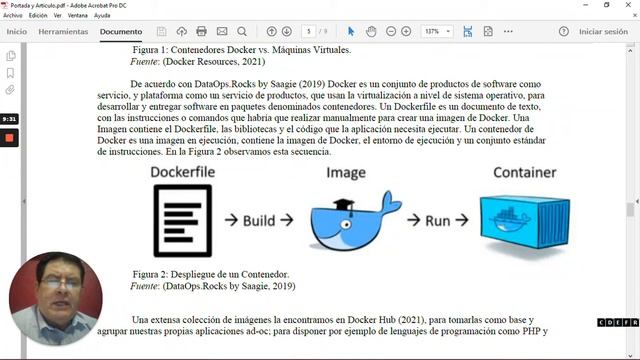The height and width of the screenshot is (360, 640).
Task: Click the 'Container' heading in figure
Action: [524, 173]
